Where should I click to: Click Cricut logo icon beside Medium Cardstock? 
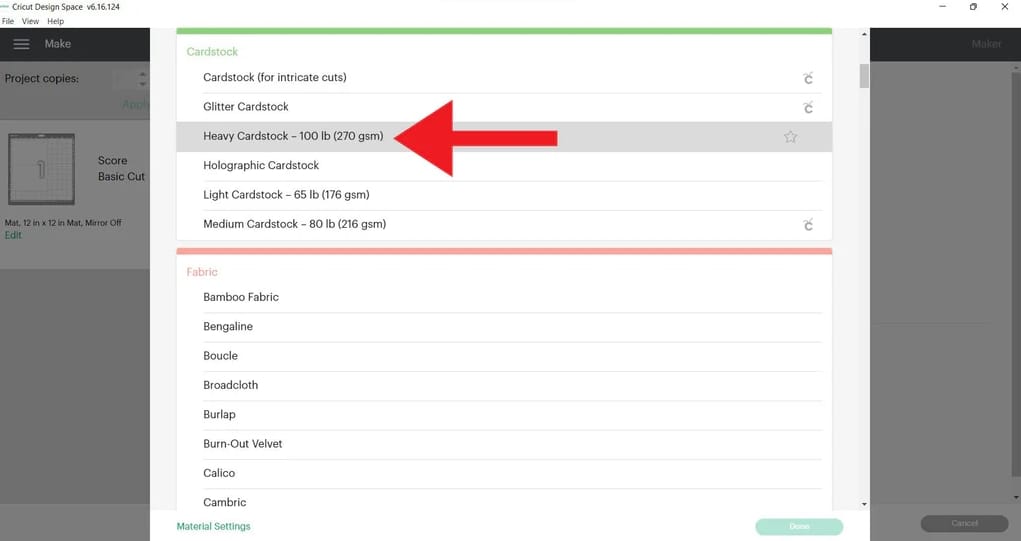[x=807, y=225]
